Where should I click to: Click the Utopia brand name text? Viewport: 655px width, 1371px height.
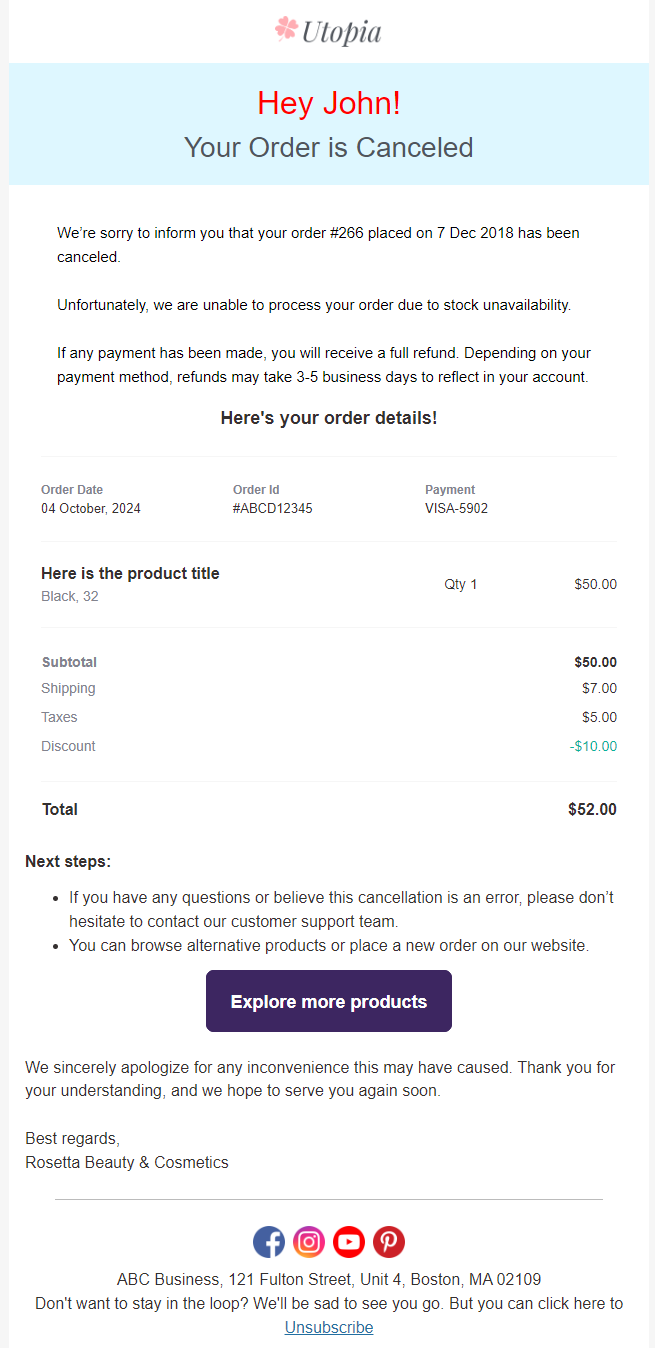(341, 32)
